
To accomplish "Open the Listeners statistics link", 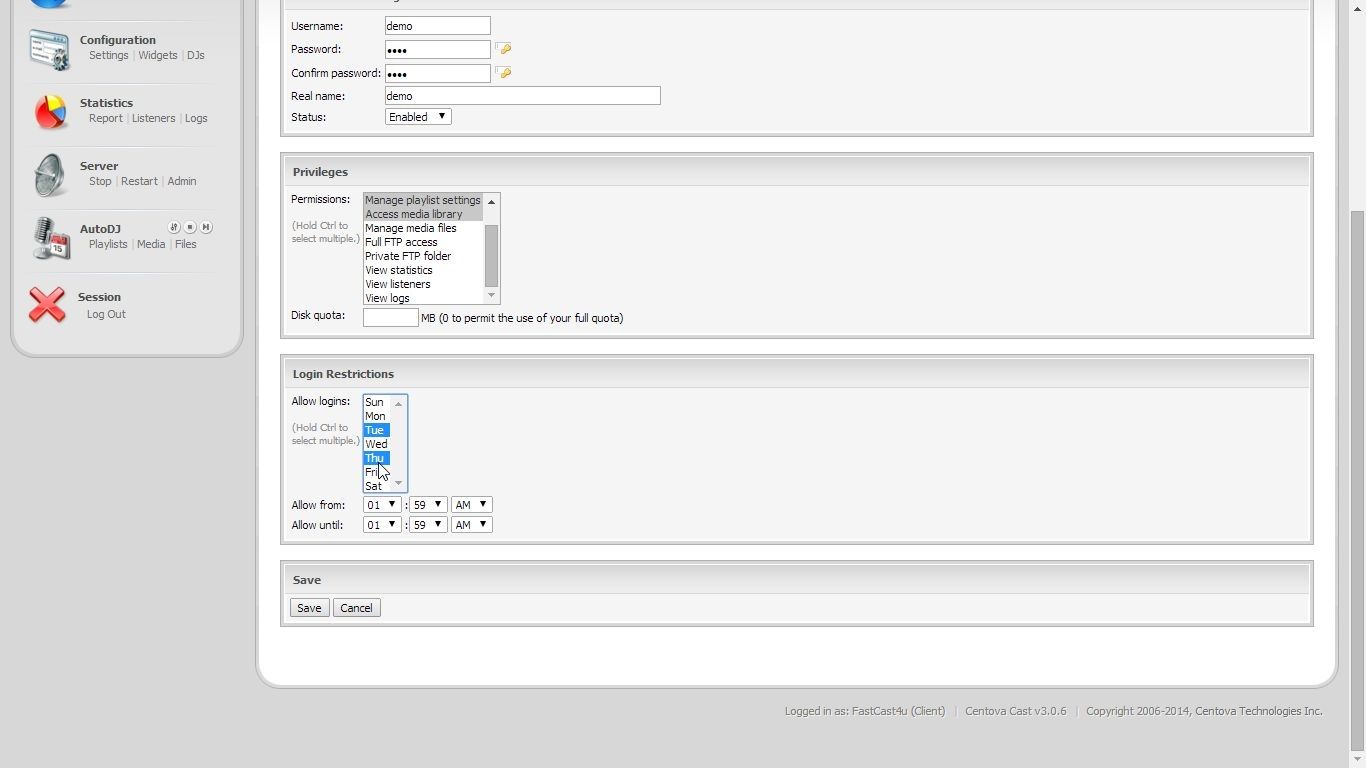I will 153,118.
